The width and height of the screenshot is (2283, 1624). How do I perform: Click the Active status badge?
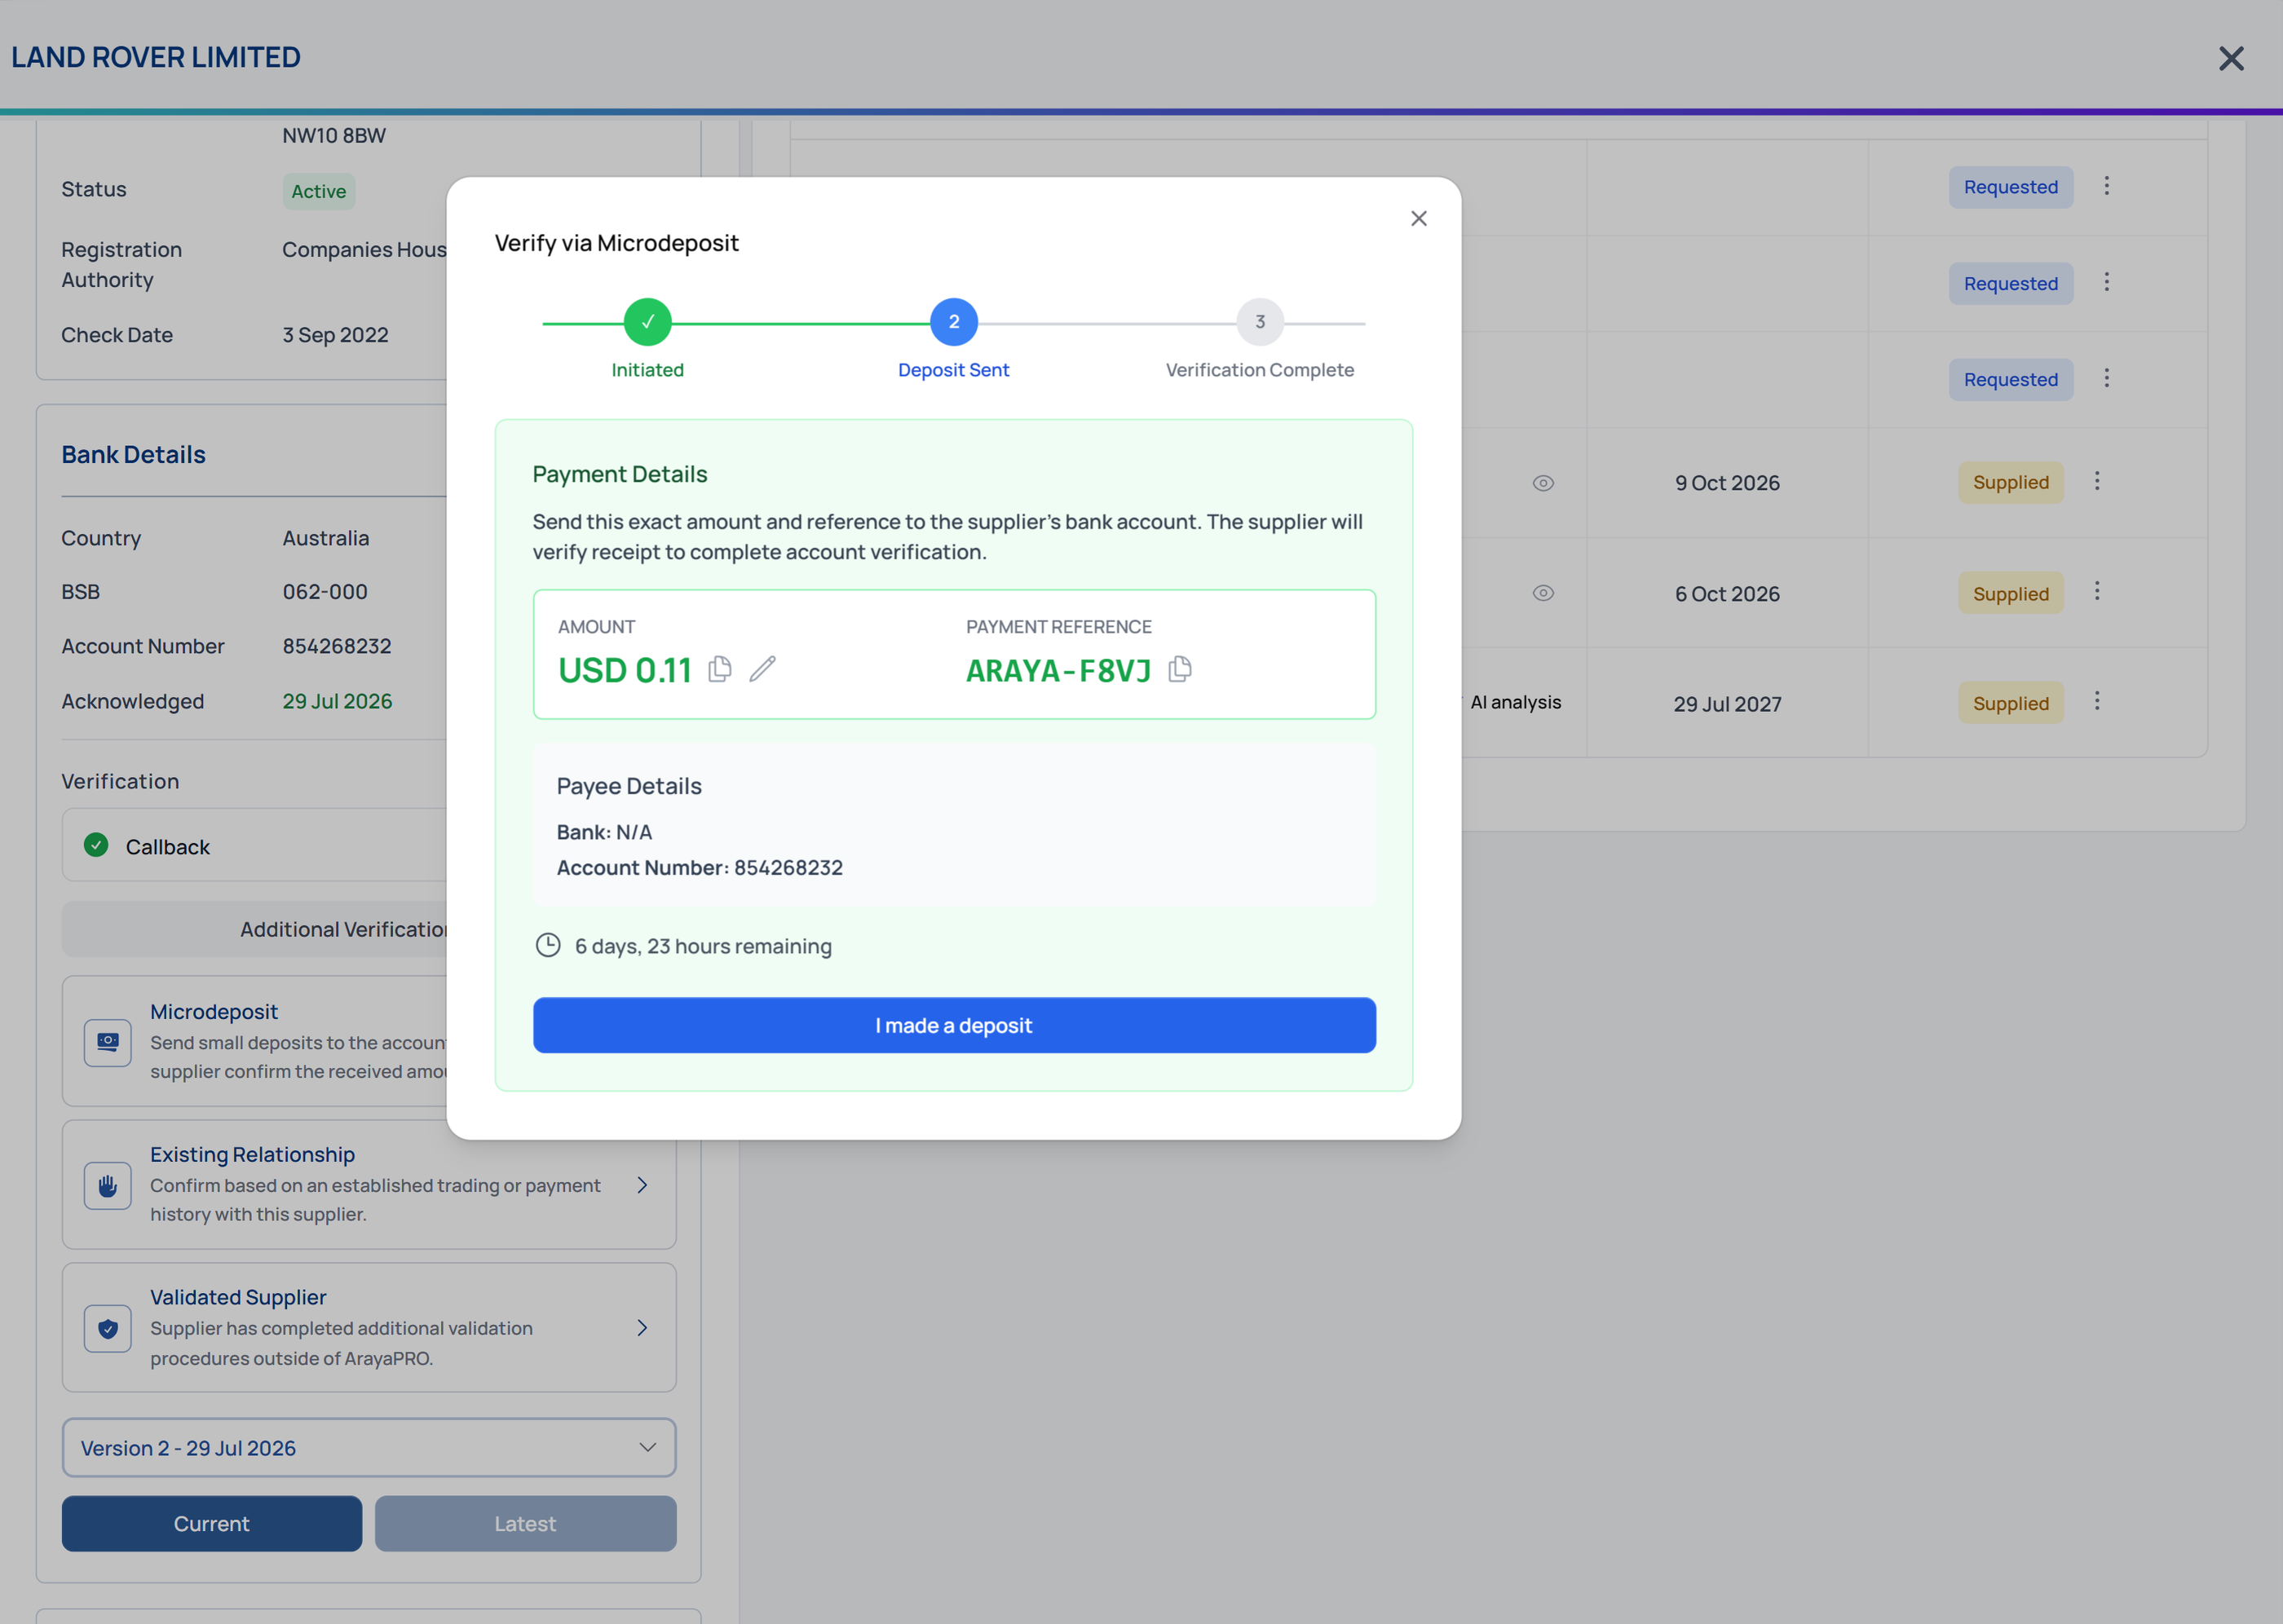tap(319, 191)
